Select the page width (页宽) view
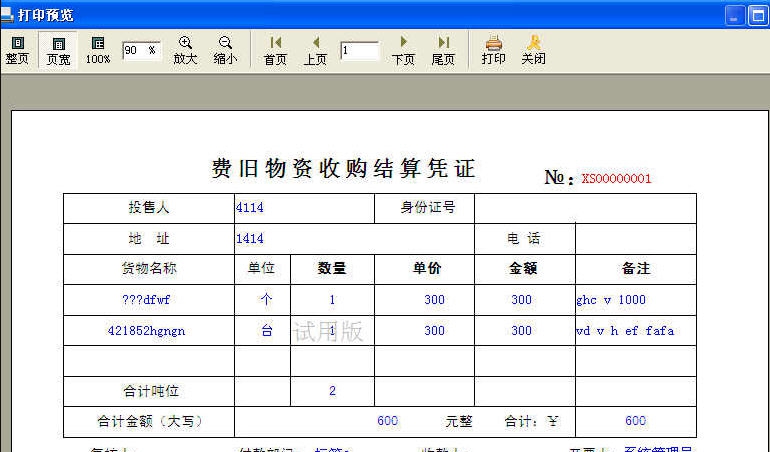Viewport: 770px width, 452px height. click(x=58, y=50)
